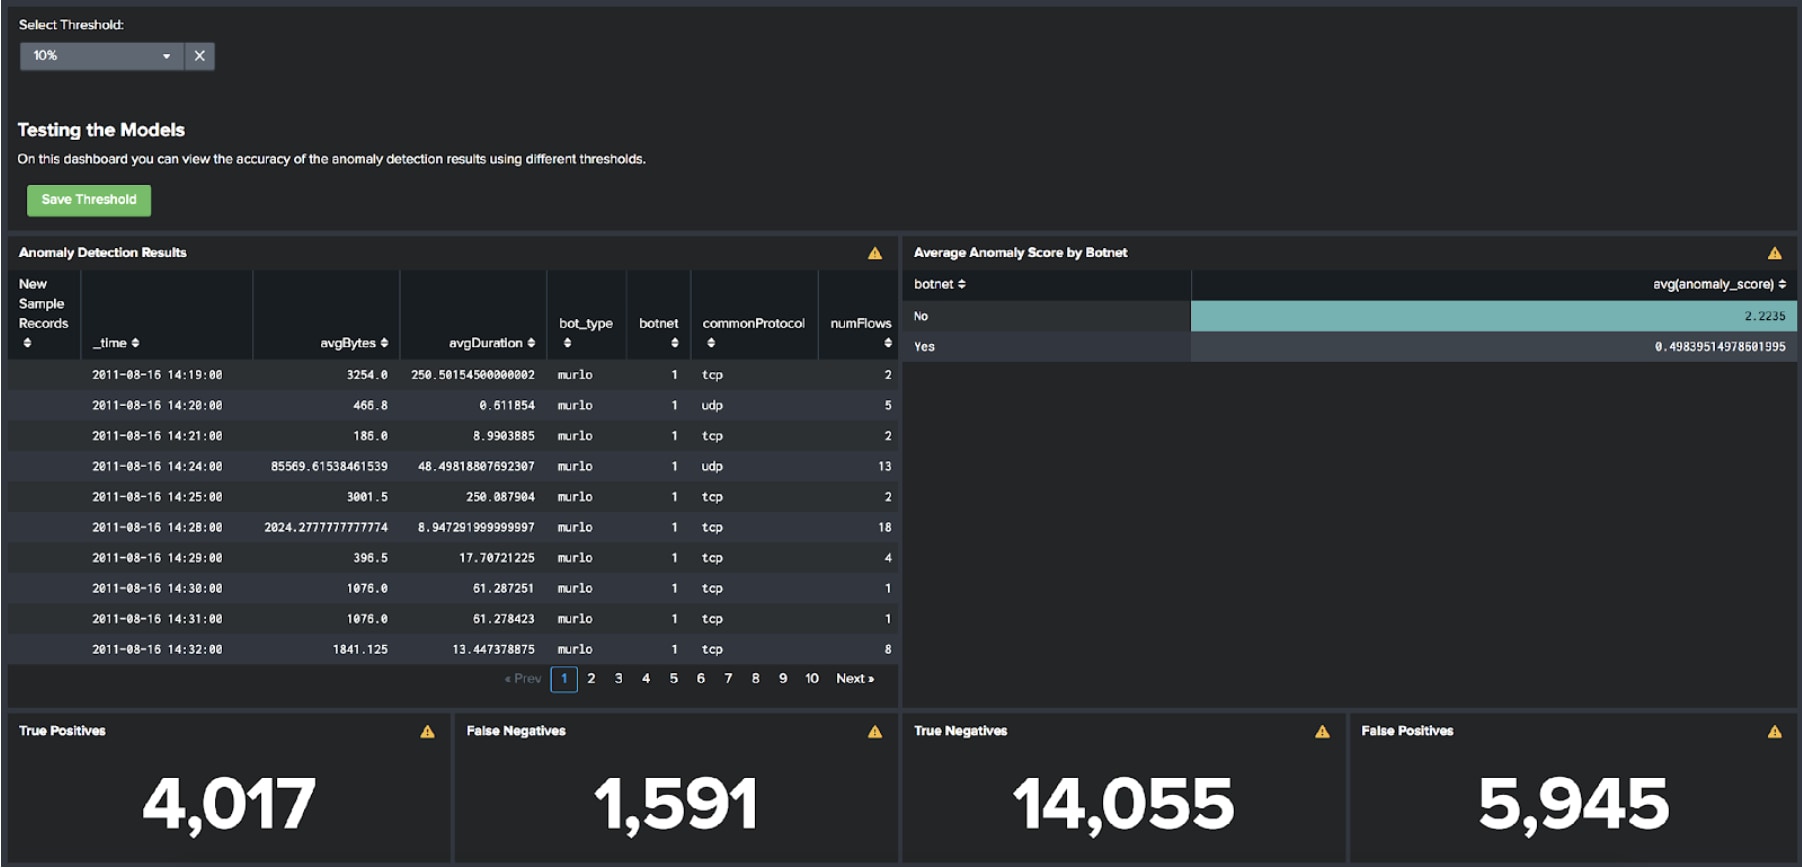Go to page 6 of results

(701, 679)
